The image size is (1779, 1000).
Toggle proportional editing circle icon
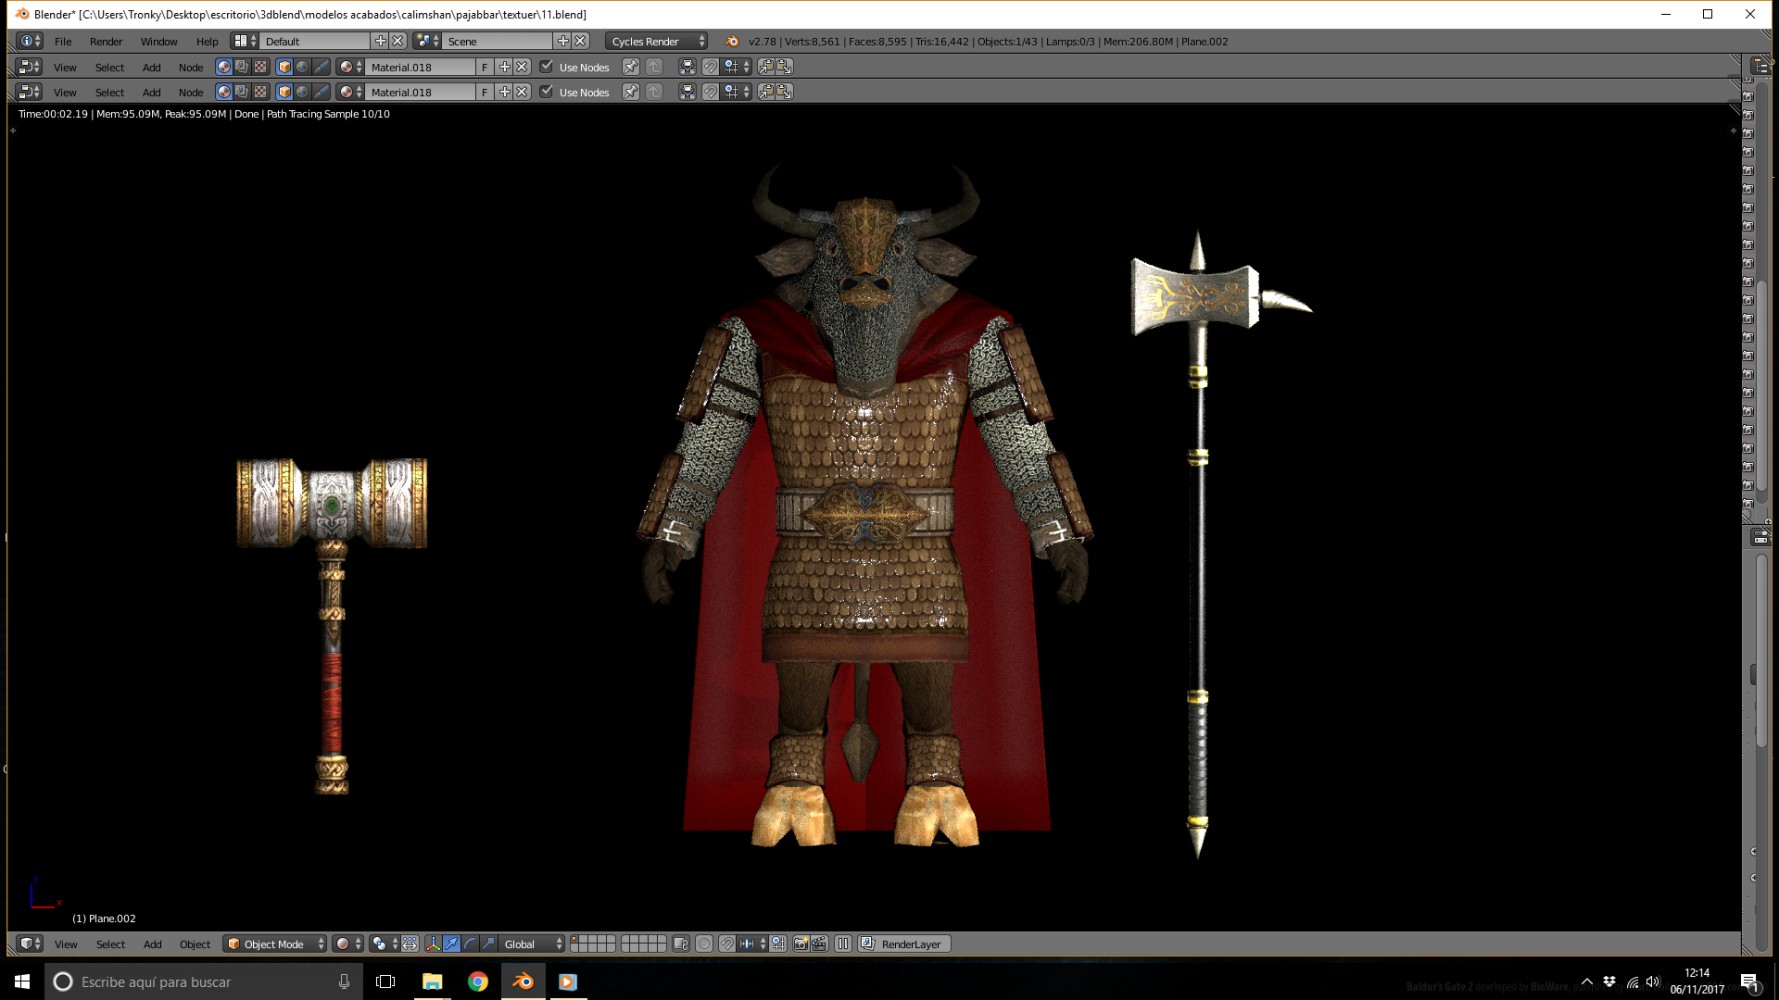point(704,944)
